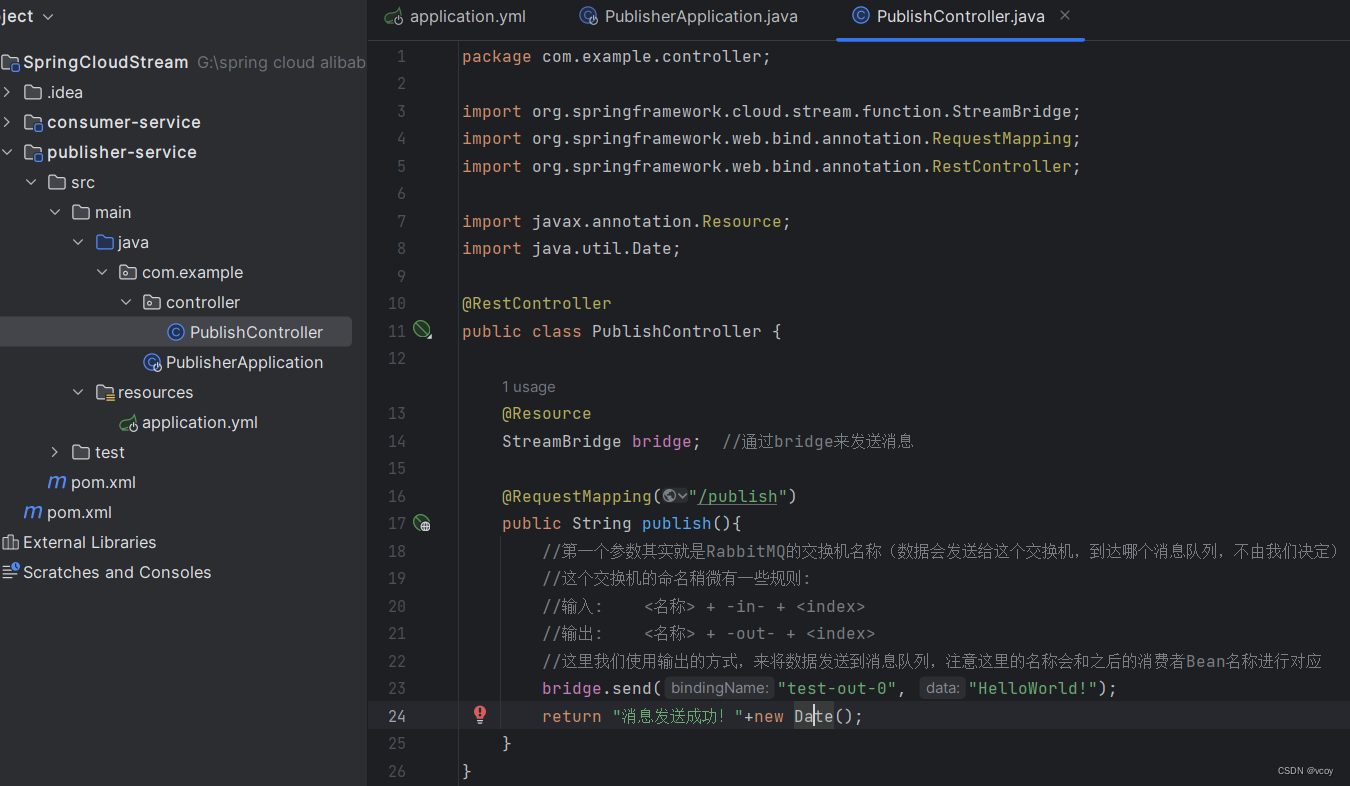Select External Libraries node
The height and width of the screenshot is (786, 1350).
click(89, 542)
